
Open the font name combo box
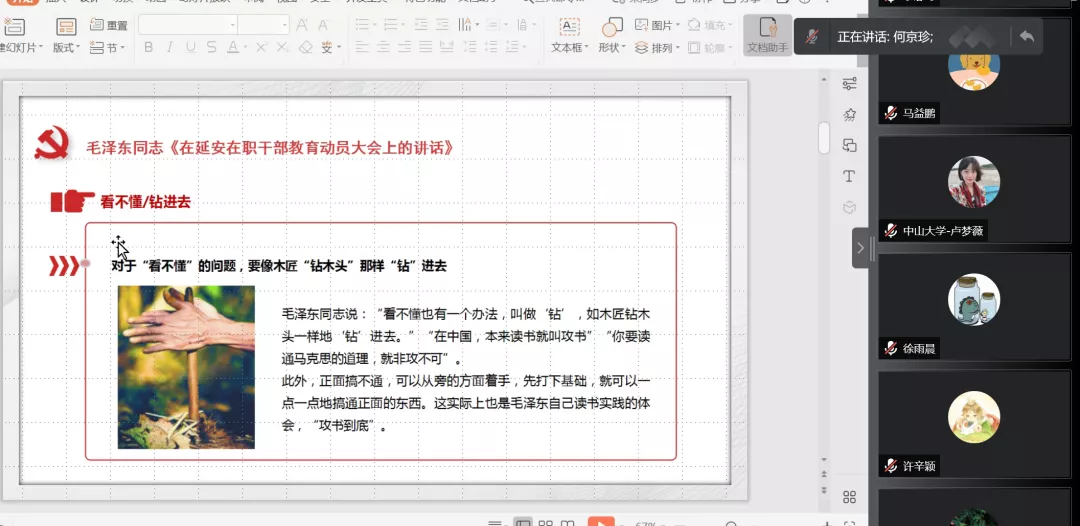187,25
